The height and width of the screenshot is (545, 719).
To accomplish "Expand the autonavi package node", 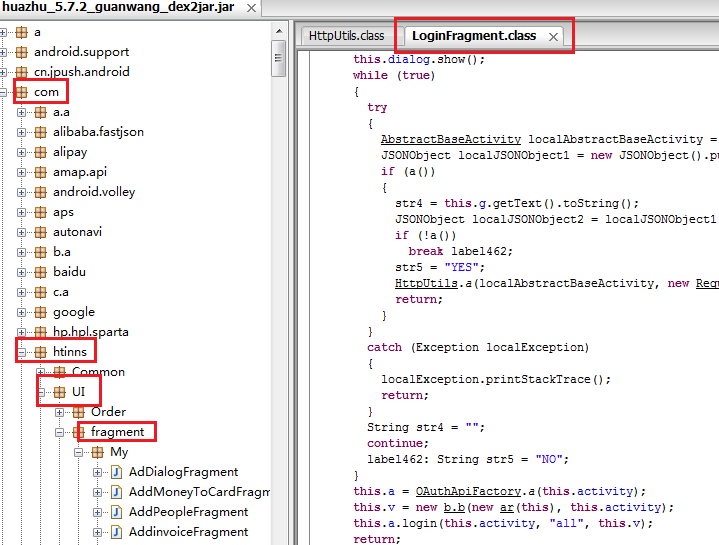I will (21, 232).
